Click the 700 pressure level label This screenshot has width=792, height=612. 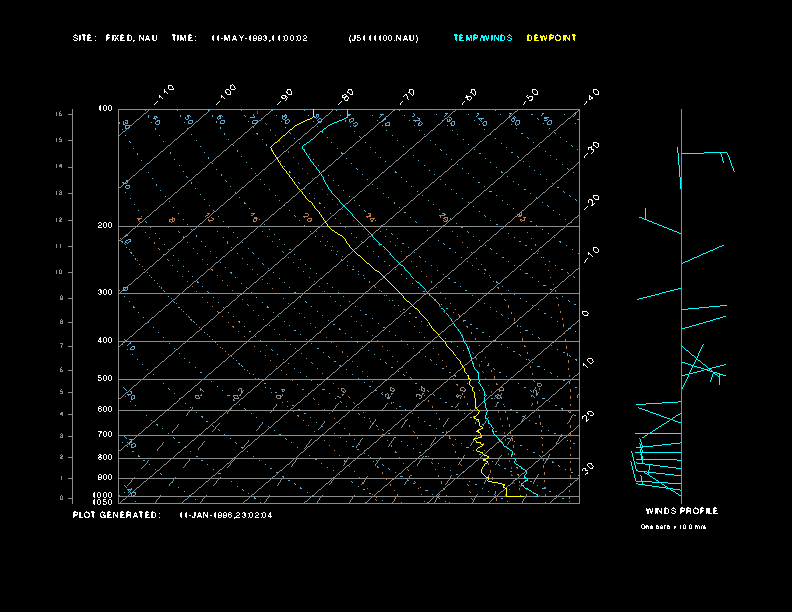coord(104,435)
